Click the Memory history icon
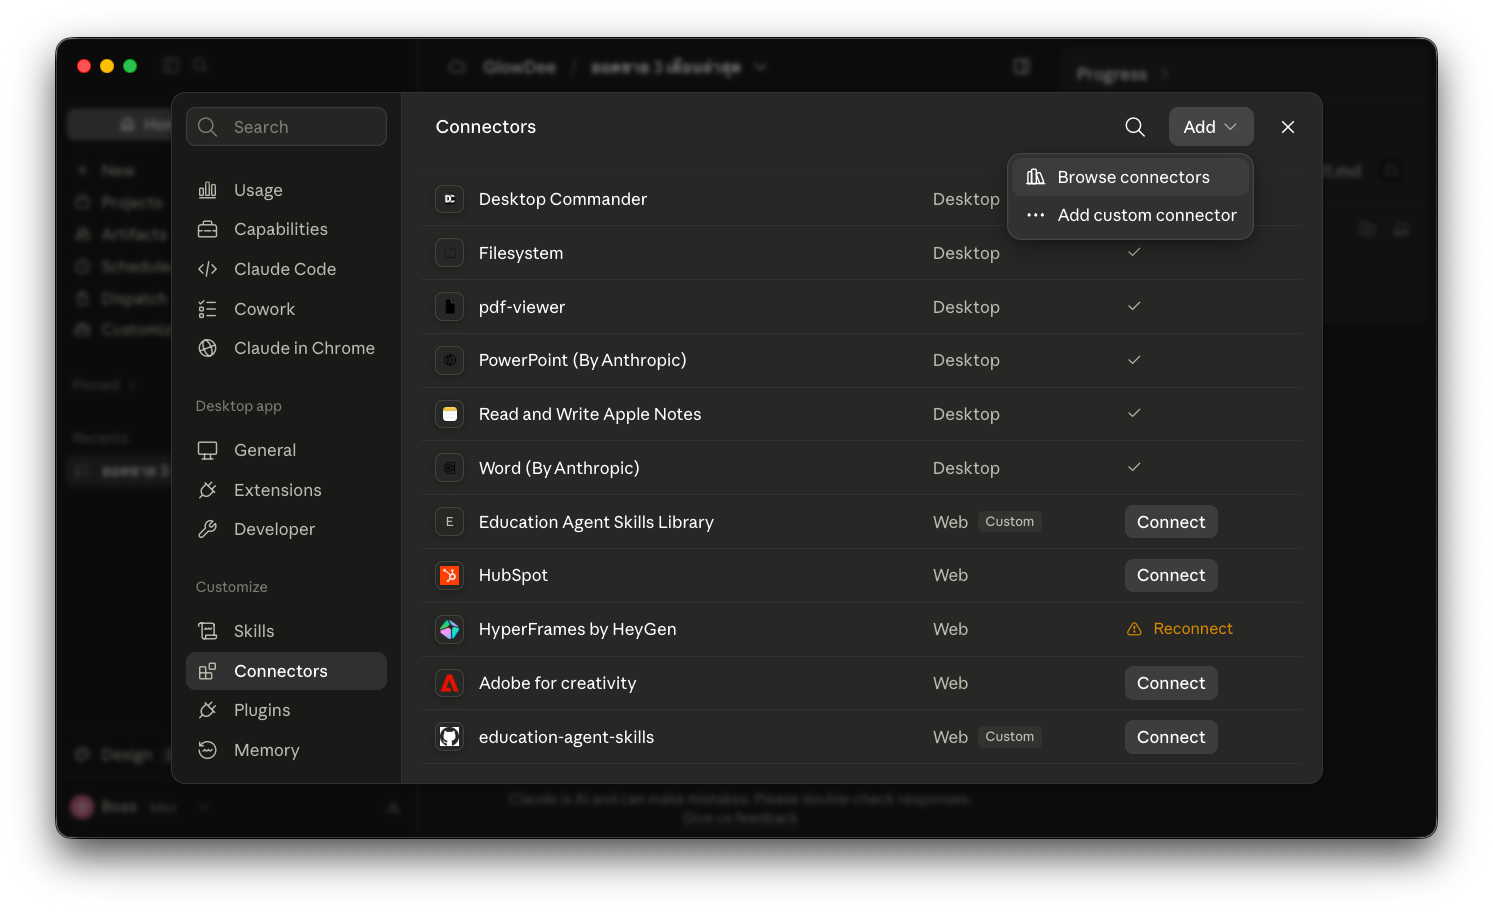This screenshot has width=1493, height=912. click(208, 750)
